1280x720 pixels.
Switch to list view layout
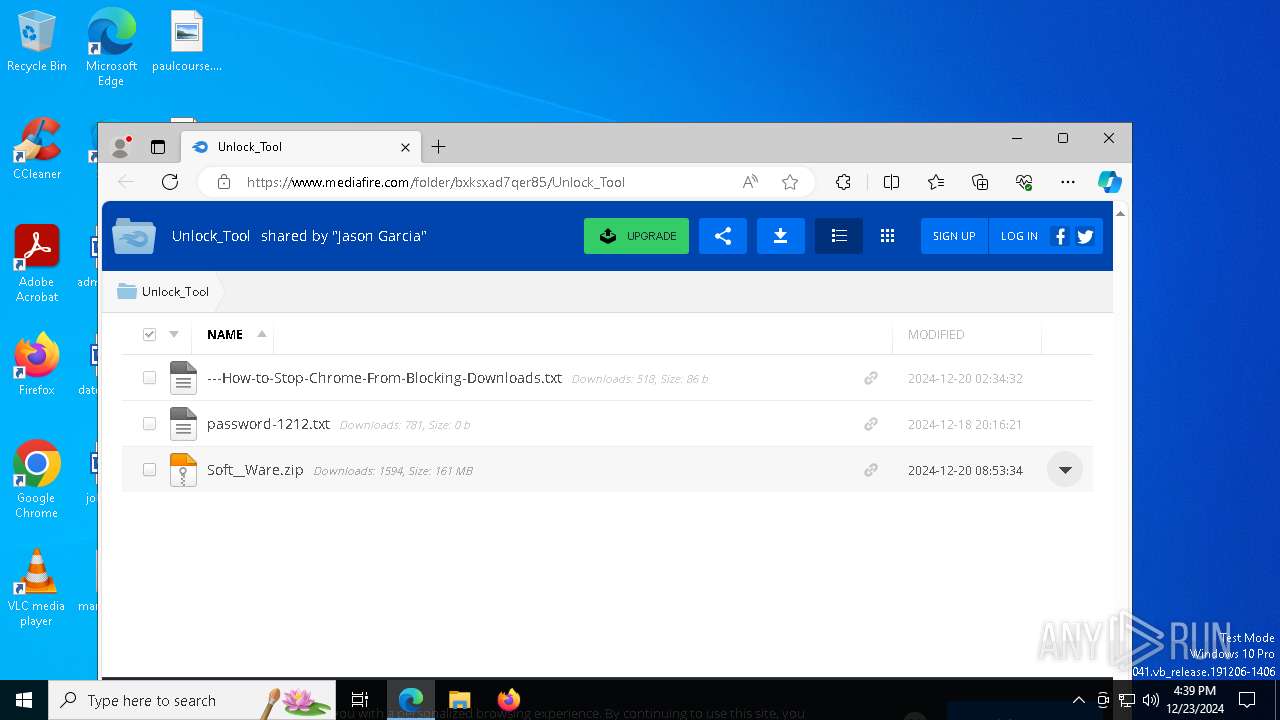point(839,236)
